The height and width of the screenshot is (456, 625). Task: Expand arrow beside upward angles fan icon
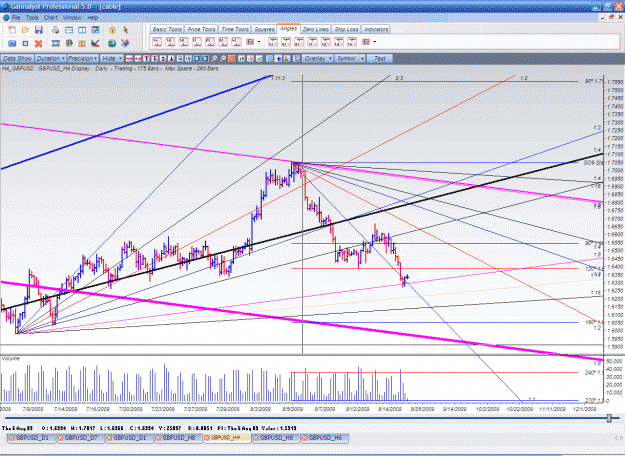click(x=259, y=42)
